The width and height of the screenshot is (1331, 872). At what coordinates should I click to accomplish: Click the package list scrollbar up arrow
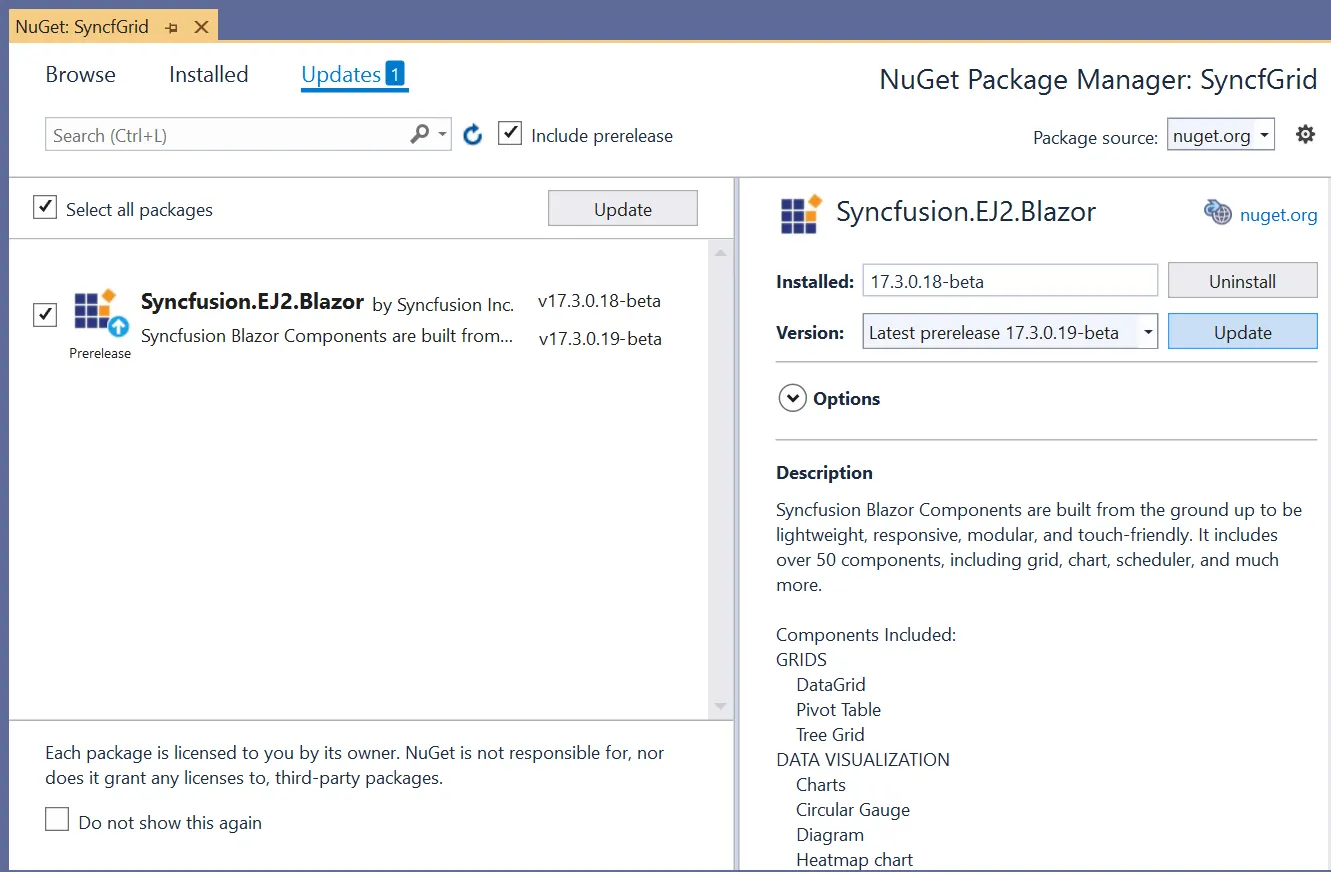pyautogui.click(x=720, y=253)
